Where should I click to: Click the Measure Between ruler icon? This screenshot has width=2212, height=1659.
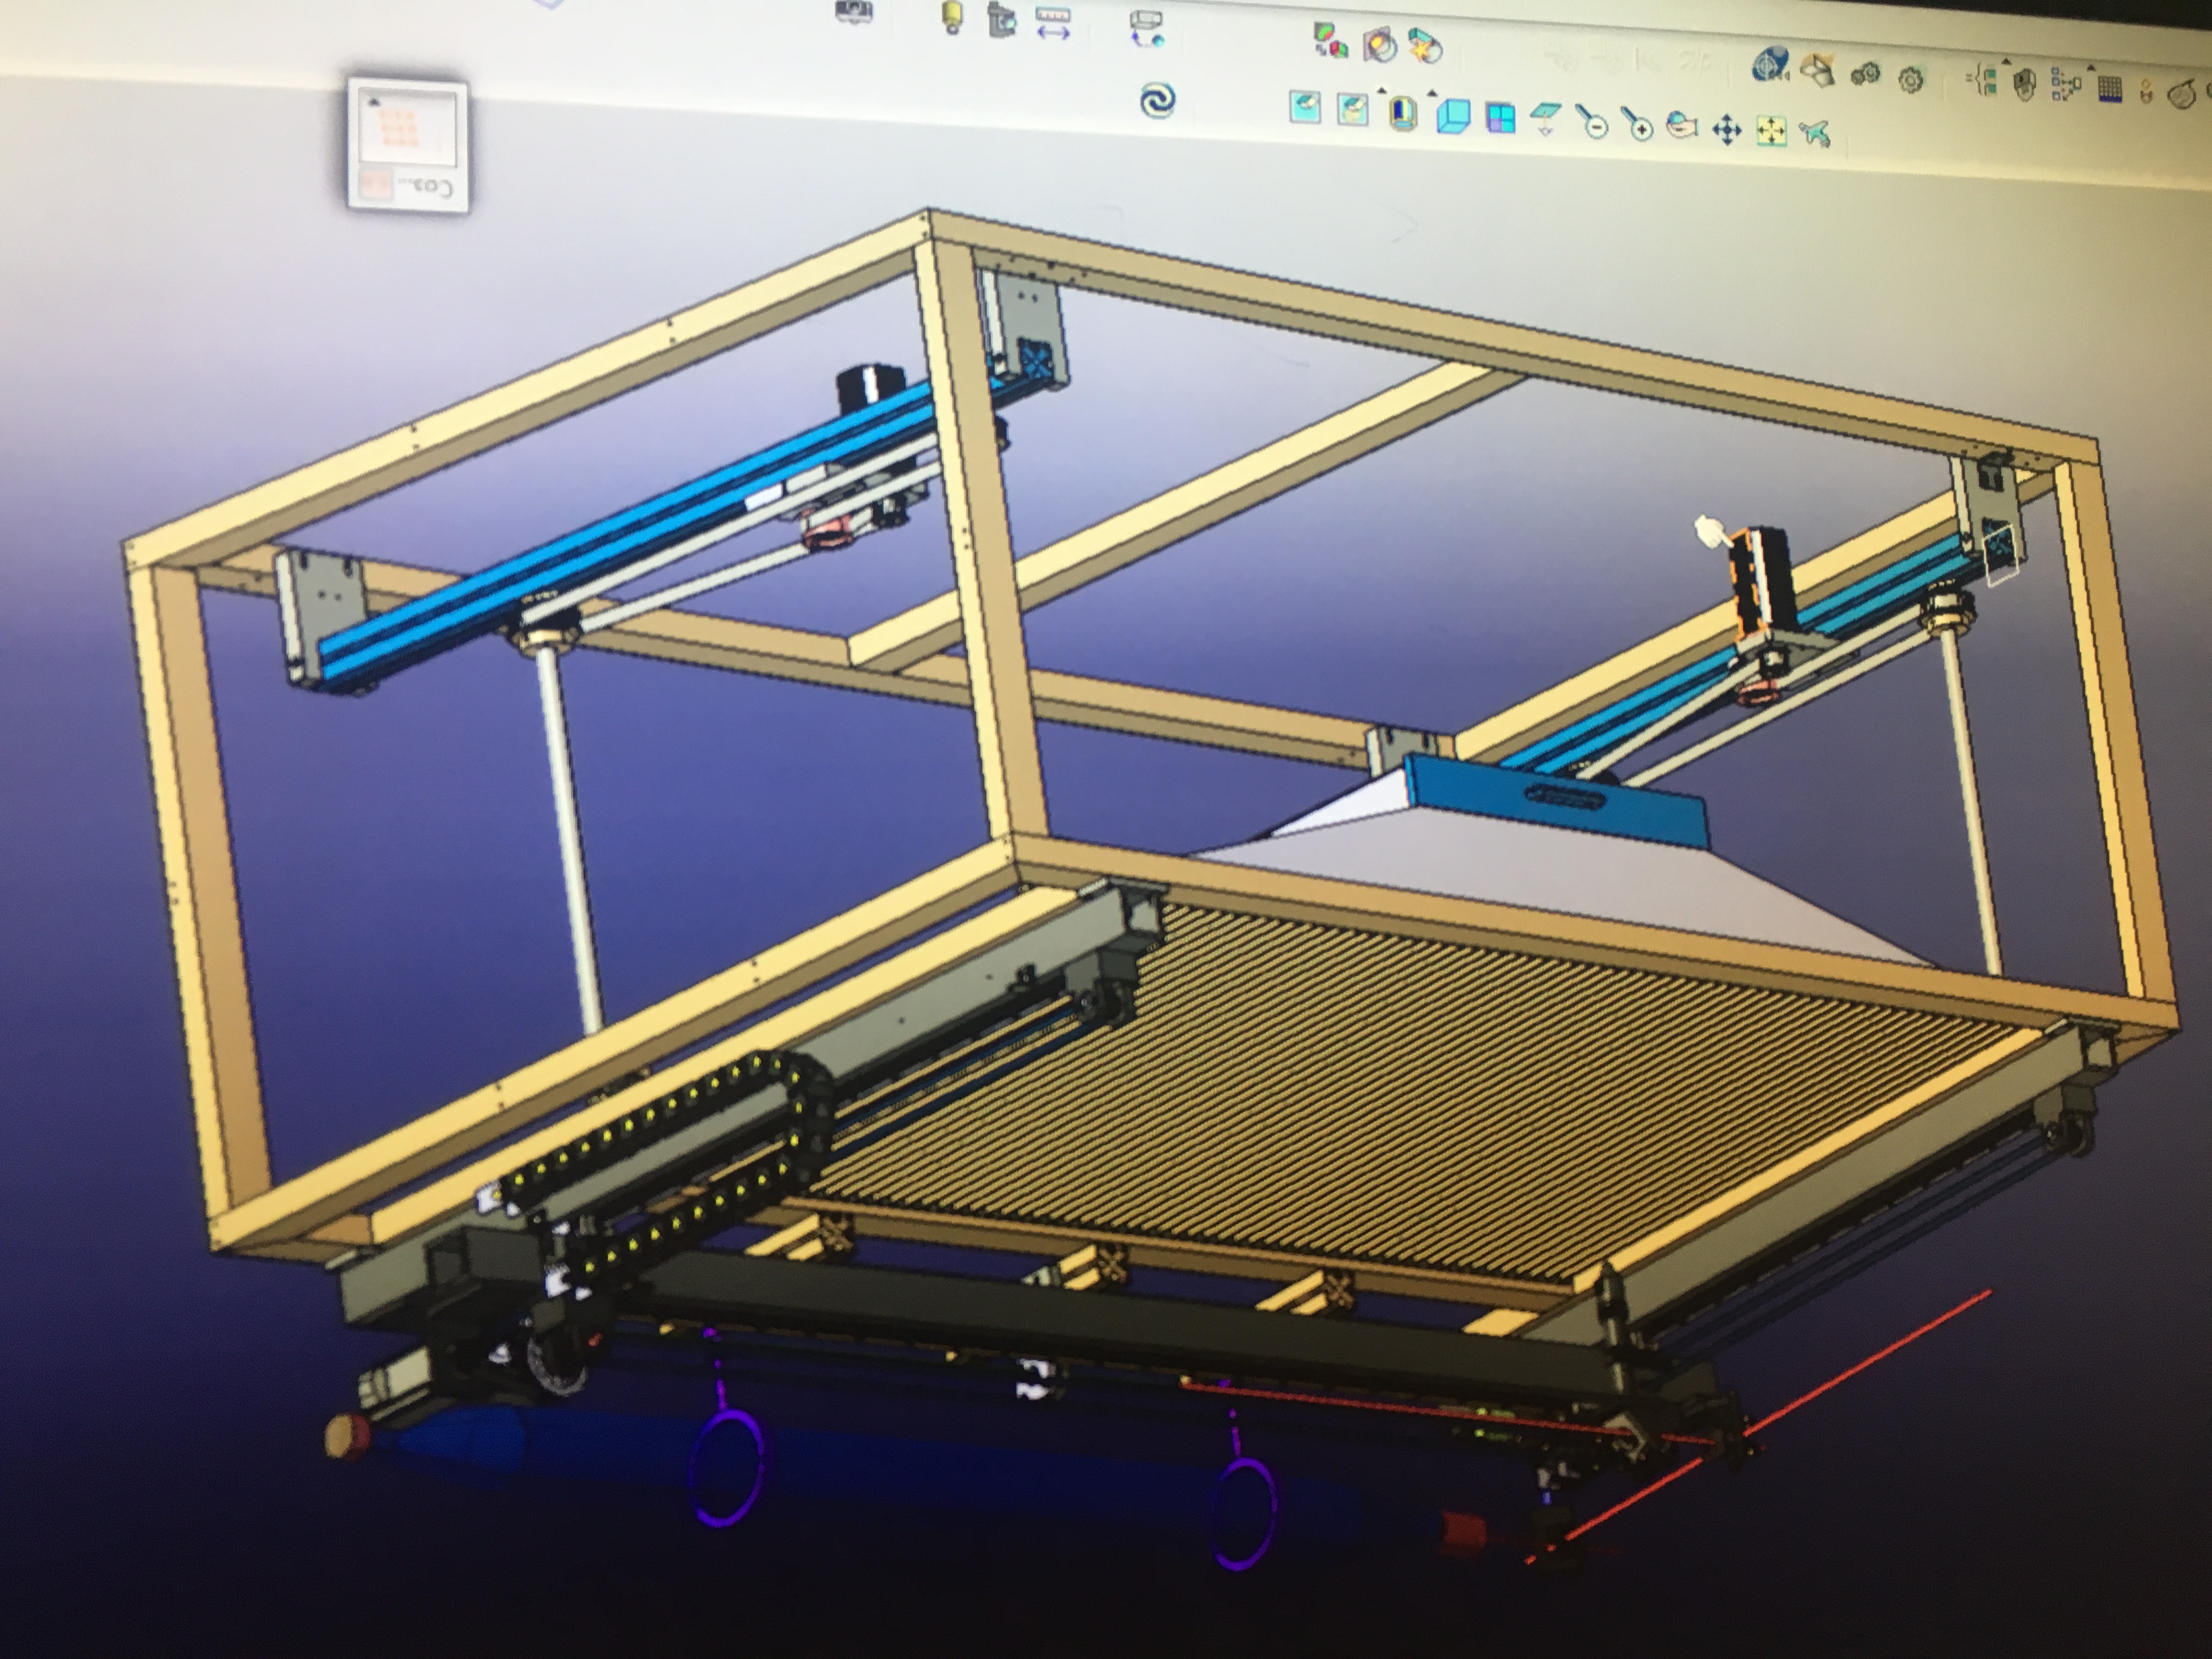pos(1053,22)
